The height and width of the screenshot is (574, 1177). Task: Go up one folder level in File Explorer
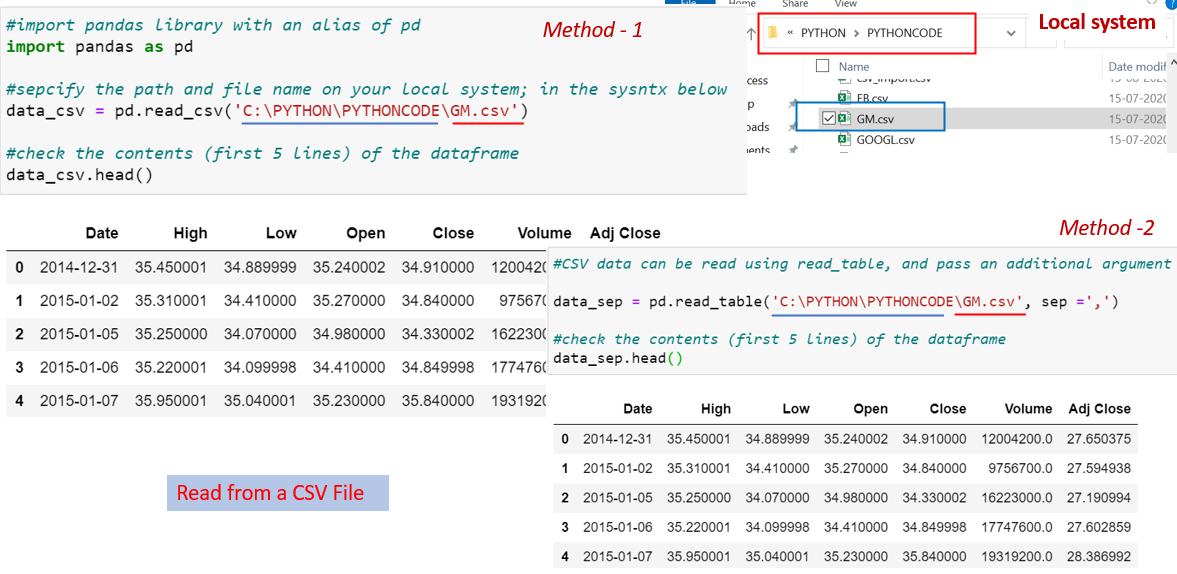click(751, 34)
